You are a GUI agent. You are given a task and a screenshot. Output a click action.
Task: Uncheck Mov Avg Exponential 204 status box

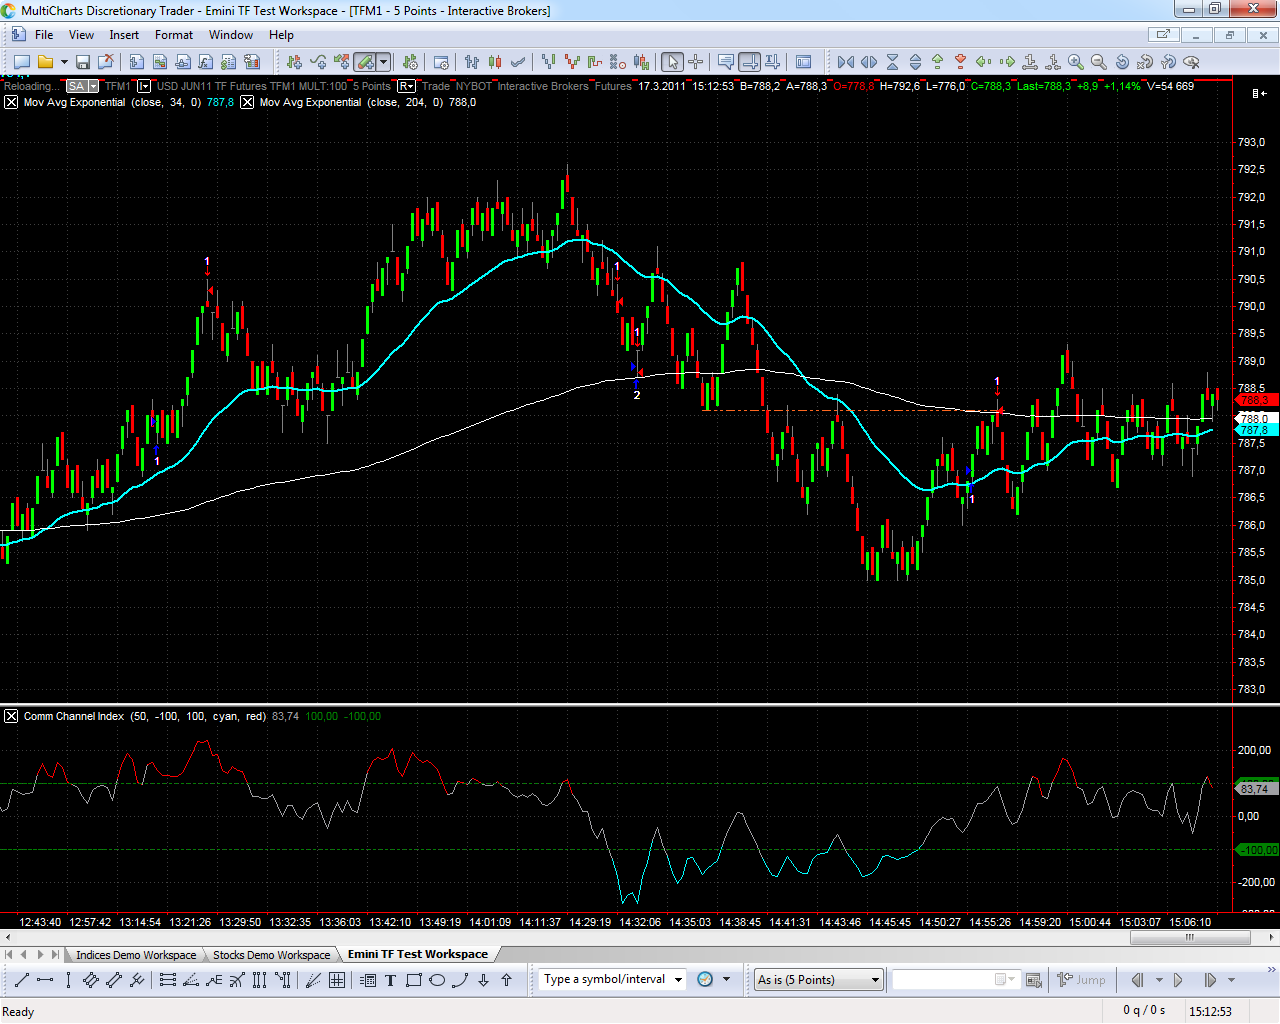coord(247,102)
